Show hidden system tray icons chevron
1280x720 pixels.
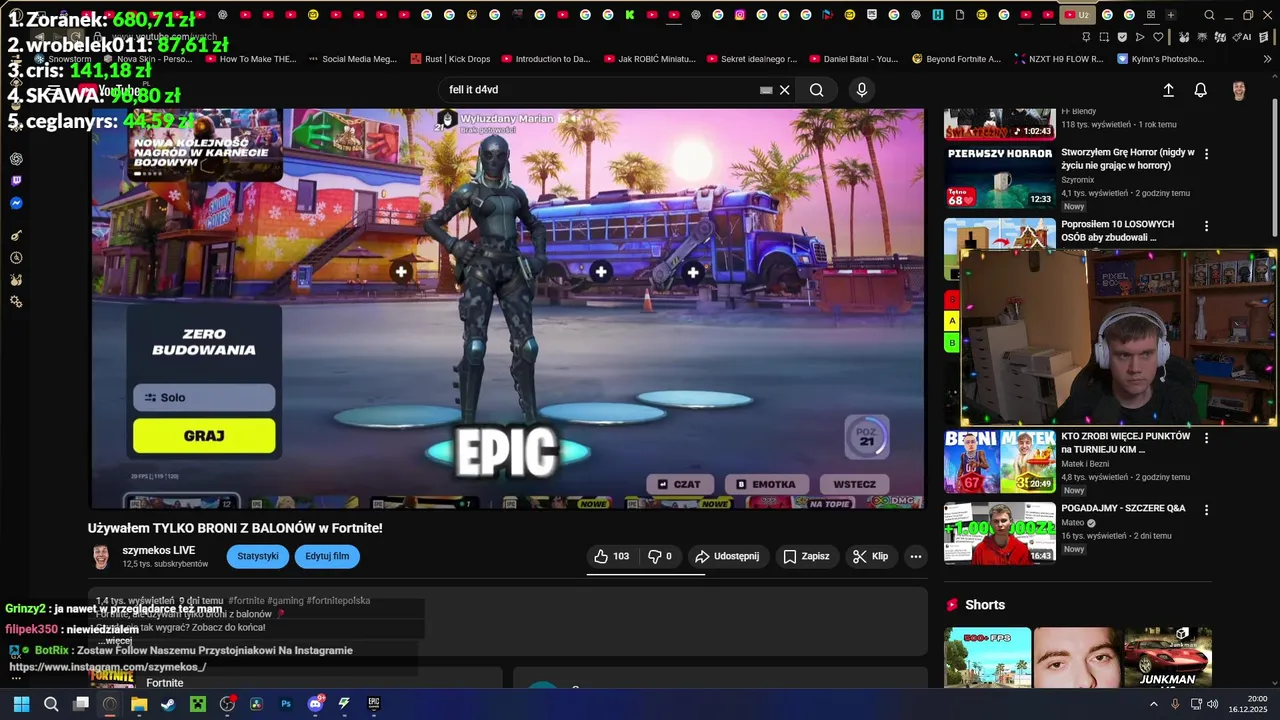coord(1153,704)
